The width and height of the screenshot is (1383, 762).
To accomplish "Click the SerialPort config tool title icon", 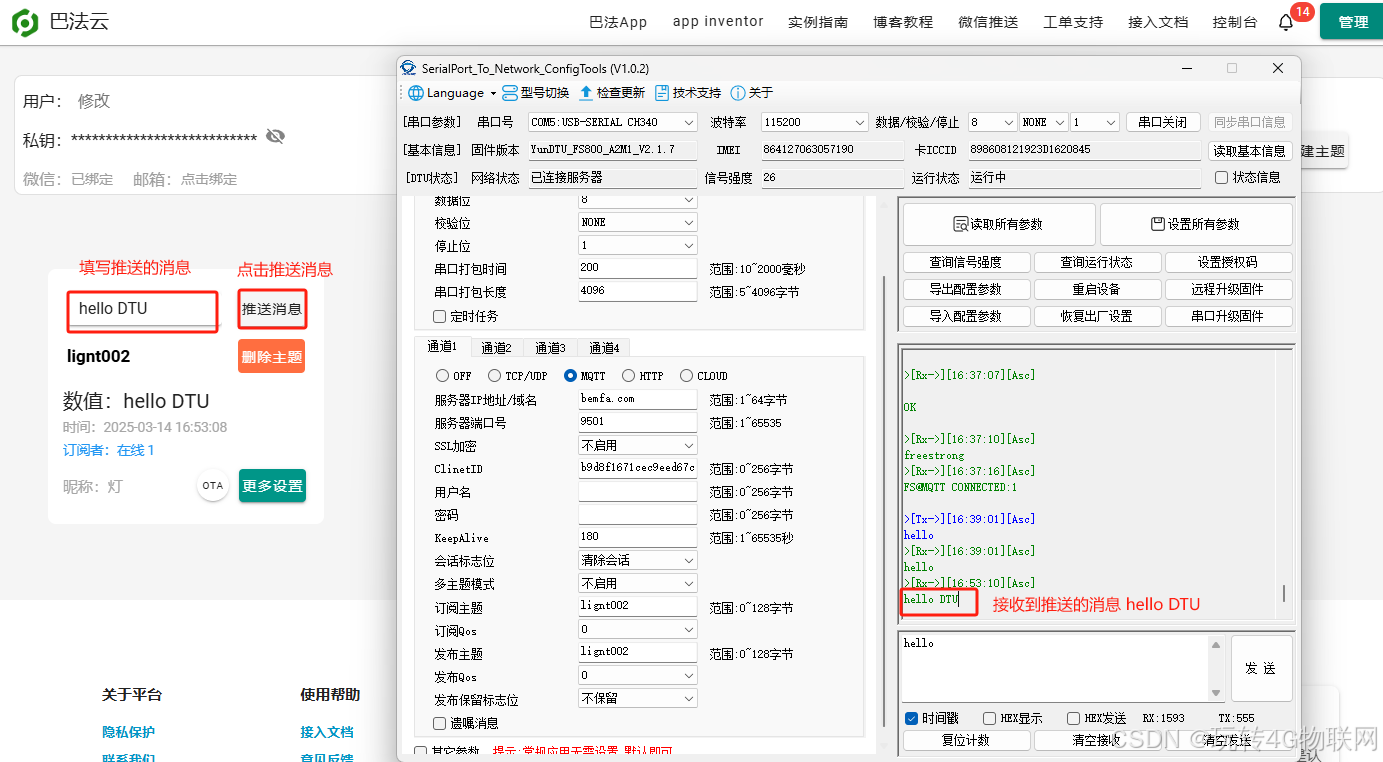I will point(408,68).
